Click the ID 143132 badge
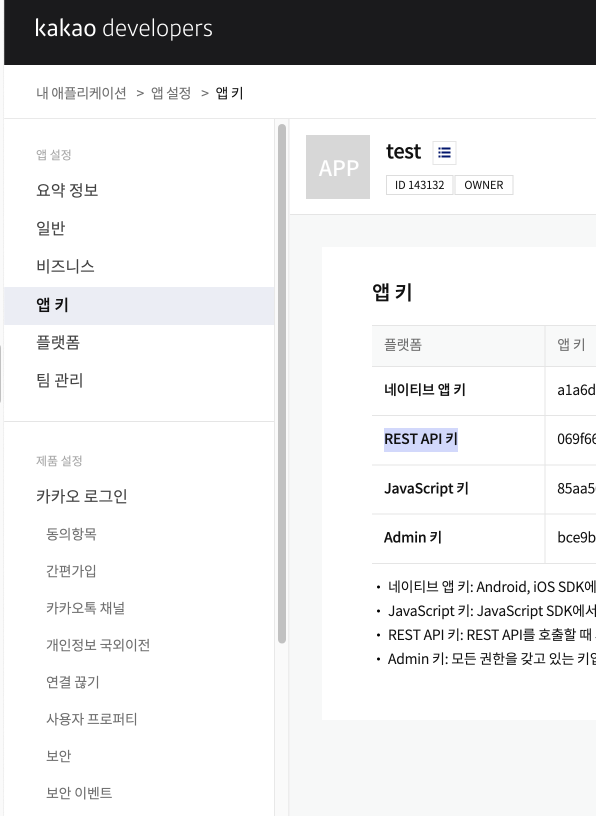This screenshot has width=596, height=816. pyautogui.click(x=420, y=185)
